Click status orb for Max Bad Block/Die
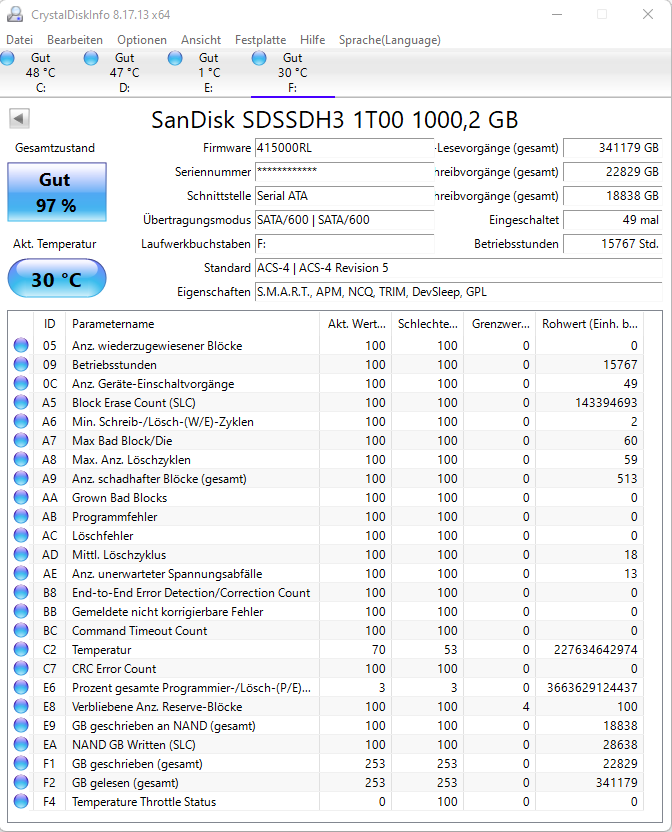Viewport: 672px width, 832px height. [21, 440]
